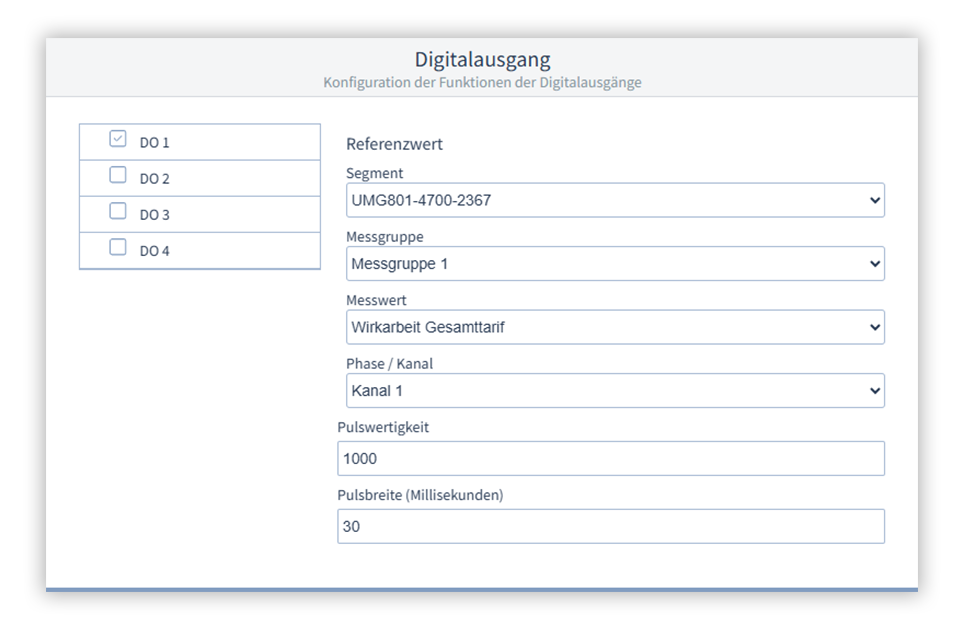Expand the Messgruppe 1 dropdown
This screenshot has width=963, height=630.
tap(600, 264)
